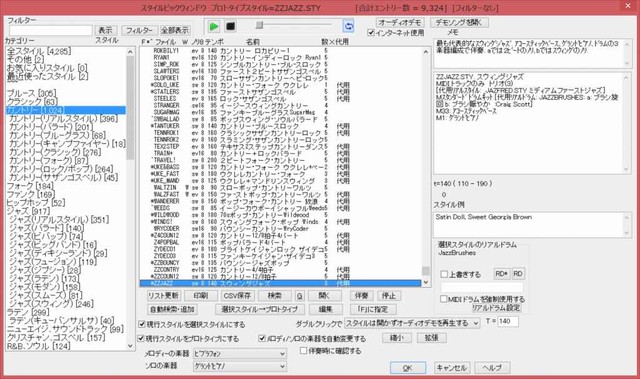Click the CSV保存 button

pyautogui.click(x=238, y=296)
